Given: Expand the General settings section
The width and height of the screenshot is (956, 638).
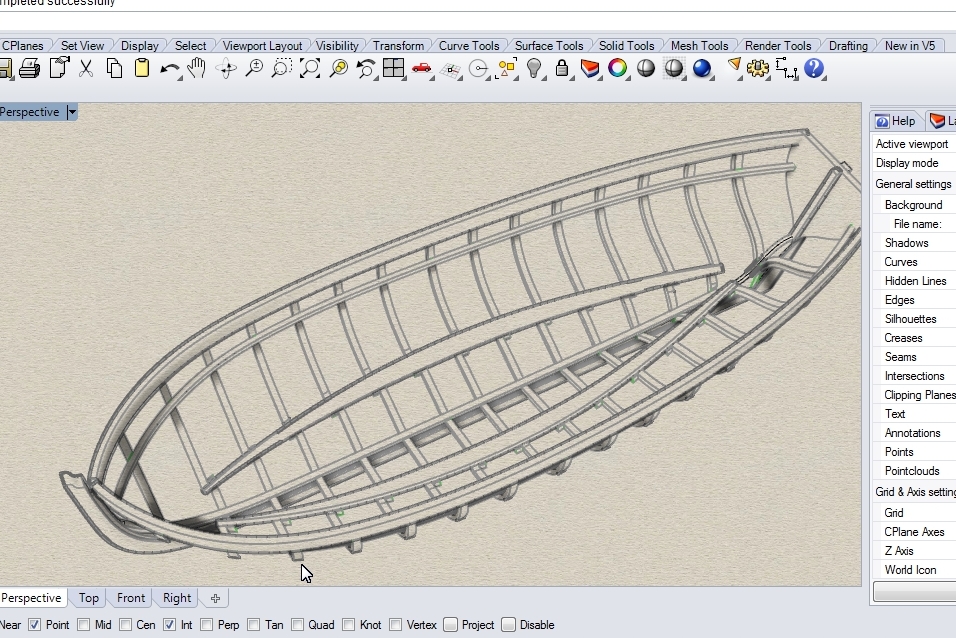Looking at the screenshot, I should (x=913, y=184).
